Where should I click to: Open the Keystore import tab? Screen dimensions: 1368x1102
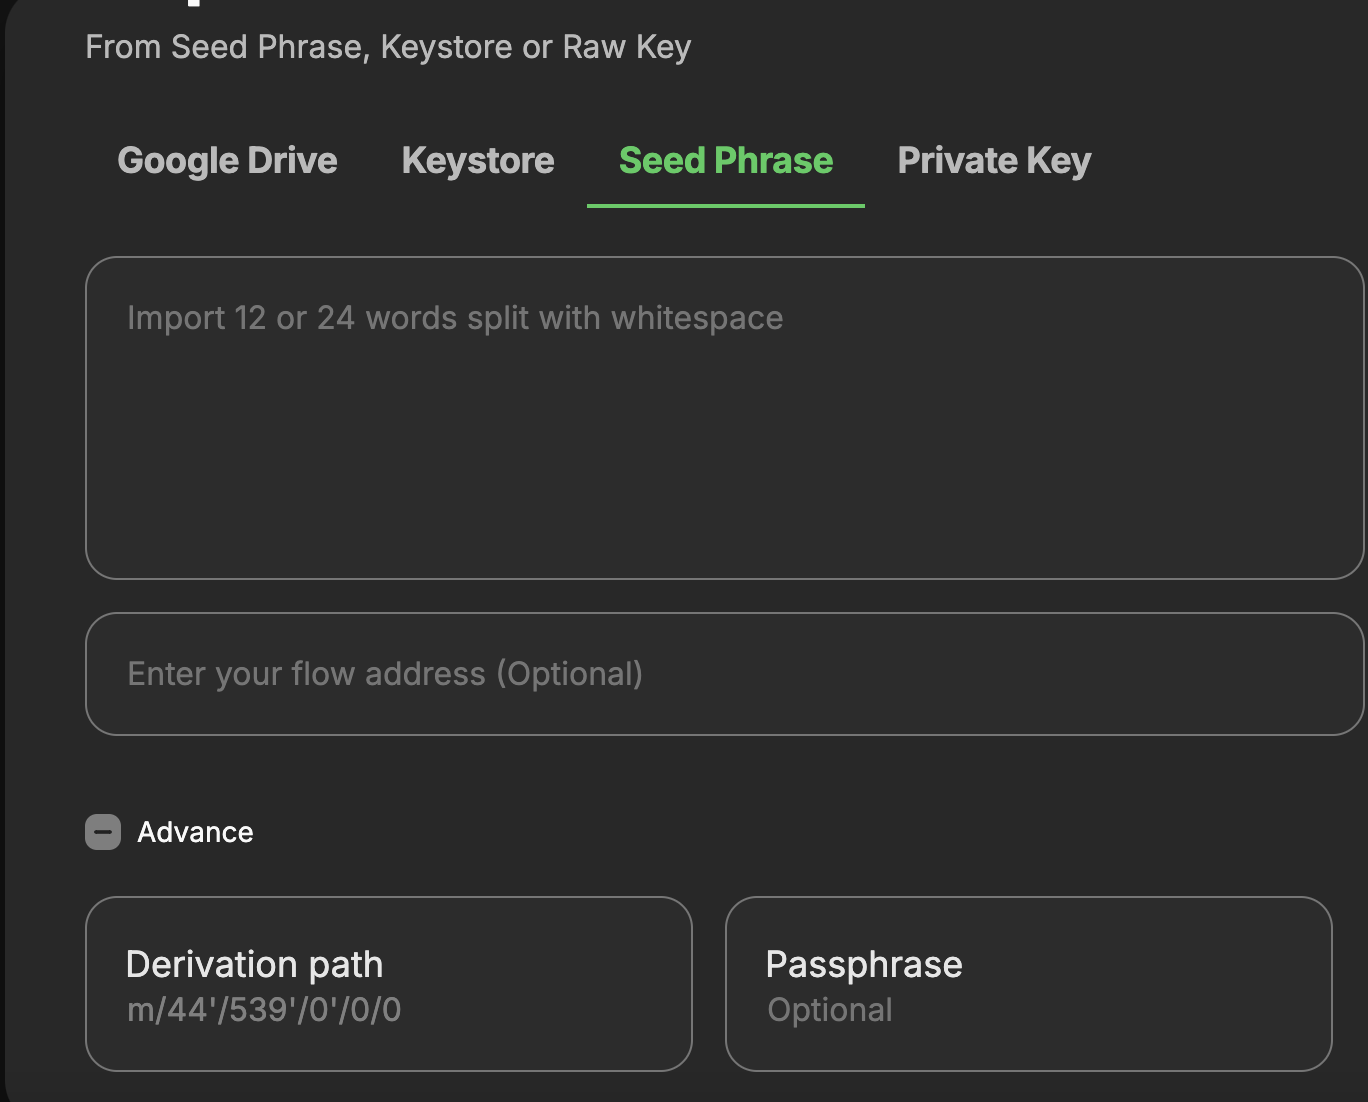478,161
